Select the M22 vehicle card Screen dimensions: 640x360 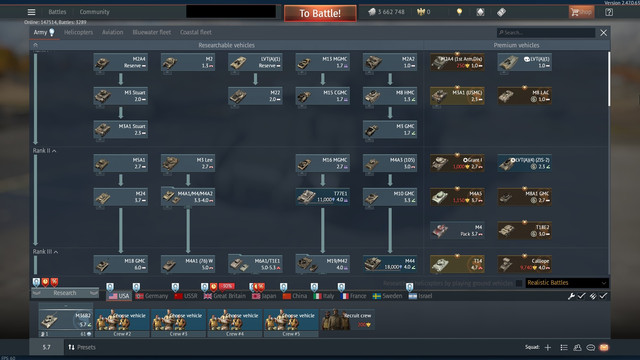tap(255, 96)
